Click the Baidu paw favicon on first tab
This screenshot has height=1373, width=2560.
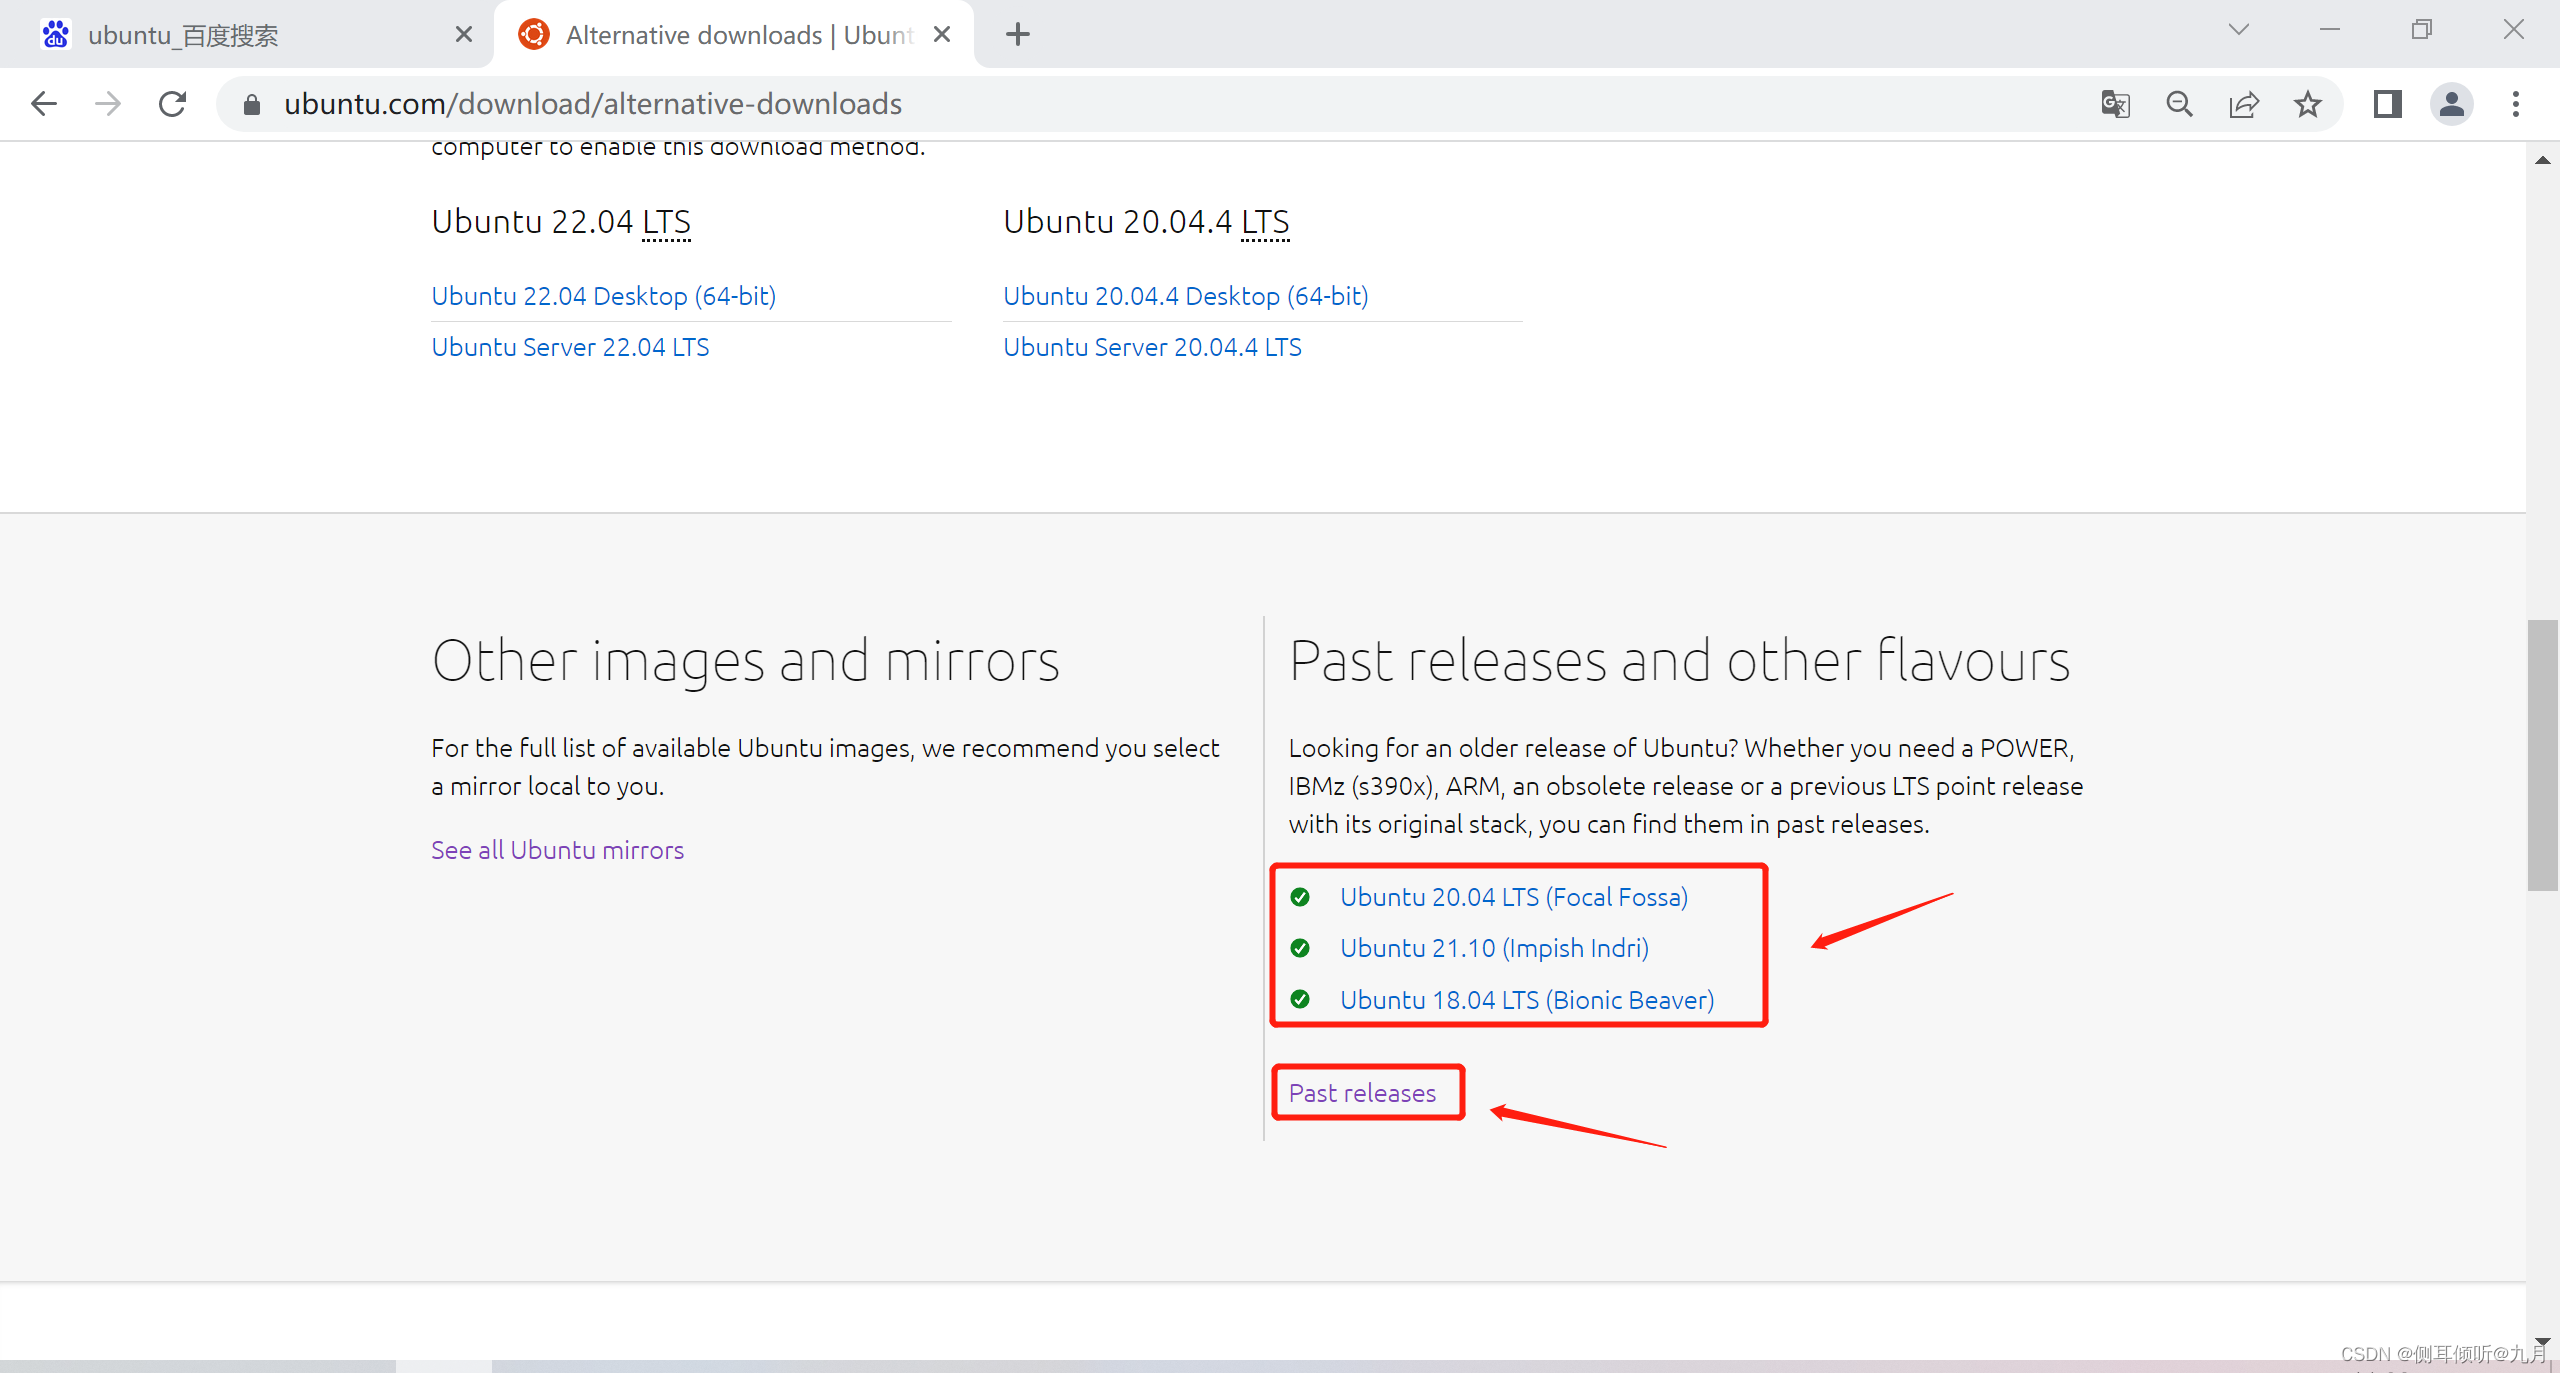point(56,35)
